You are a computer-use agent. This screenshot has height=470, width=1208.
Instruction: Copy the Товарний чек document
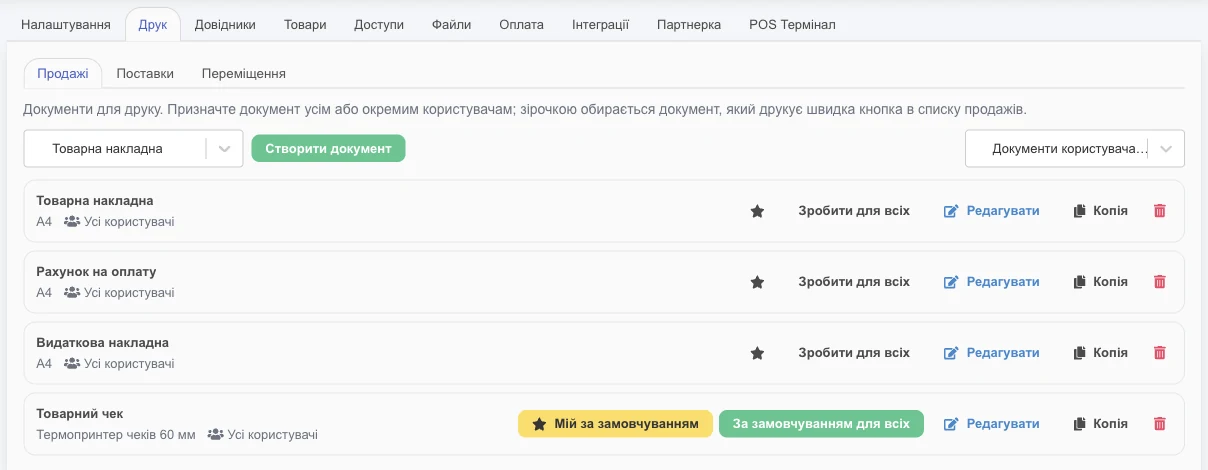pos(1100,424)
